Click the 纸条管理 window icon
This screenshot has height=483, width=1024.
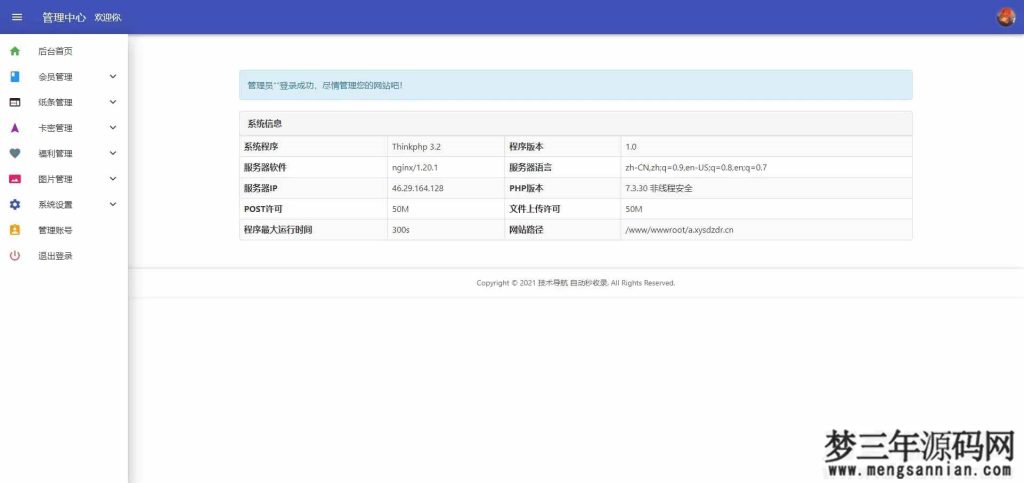coord(15,102)
